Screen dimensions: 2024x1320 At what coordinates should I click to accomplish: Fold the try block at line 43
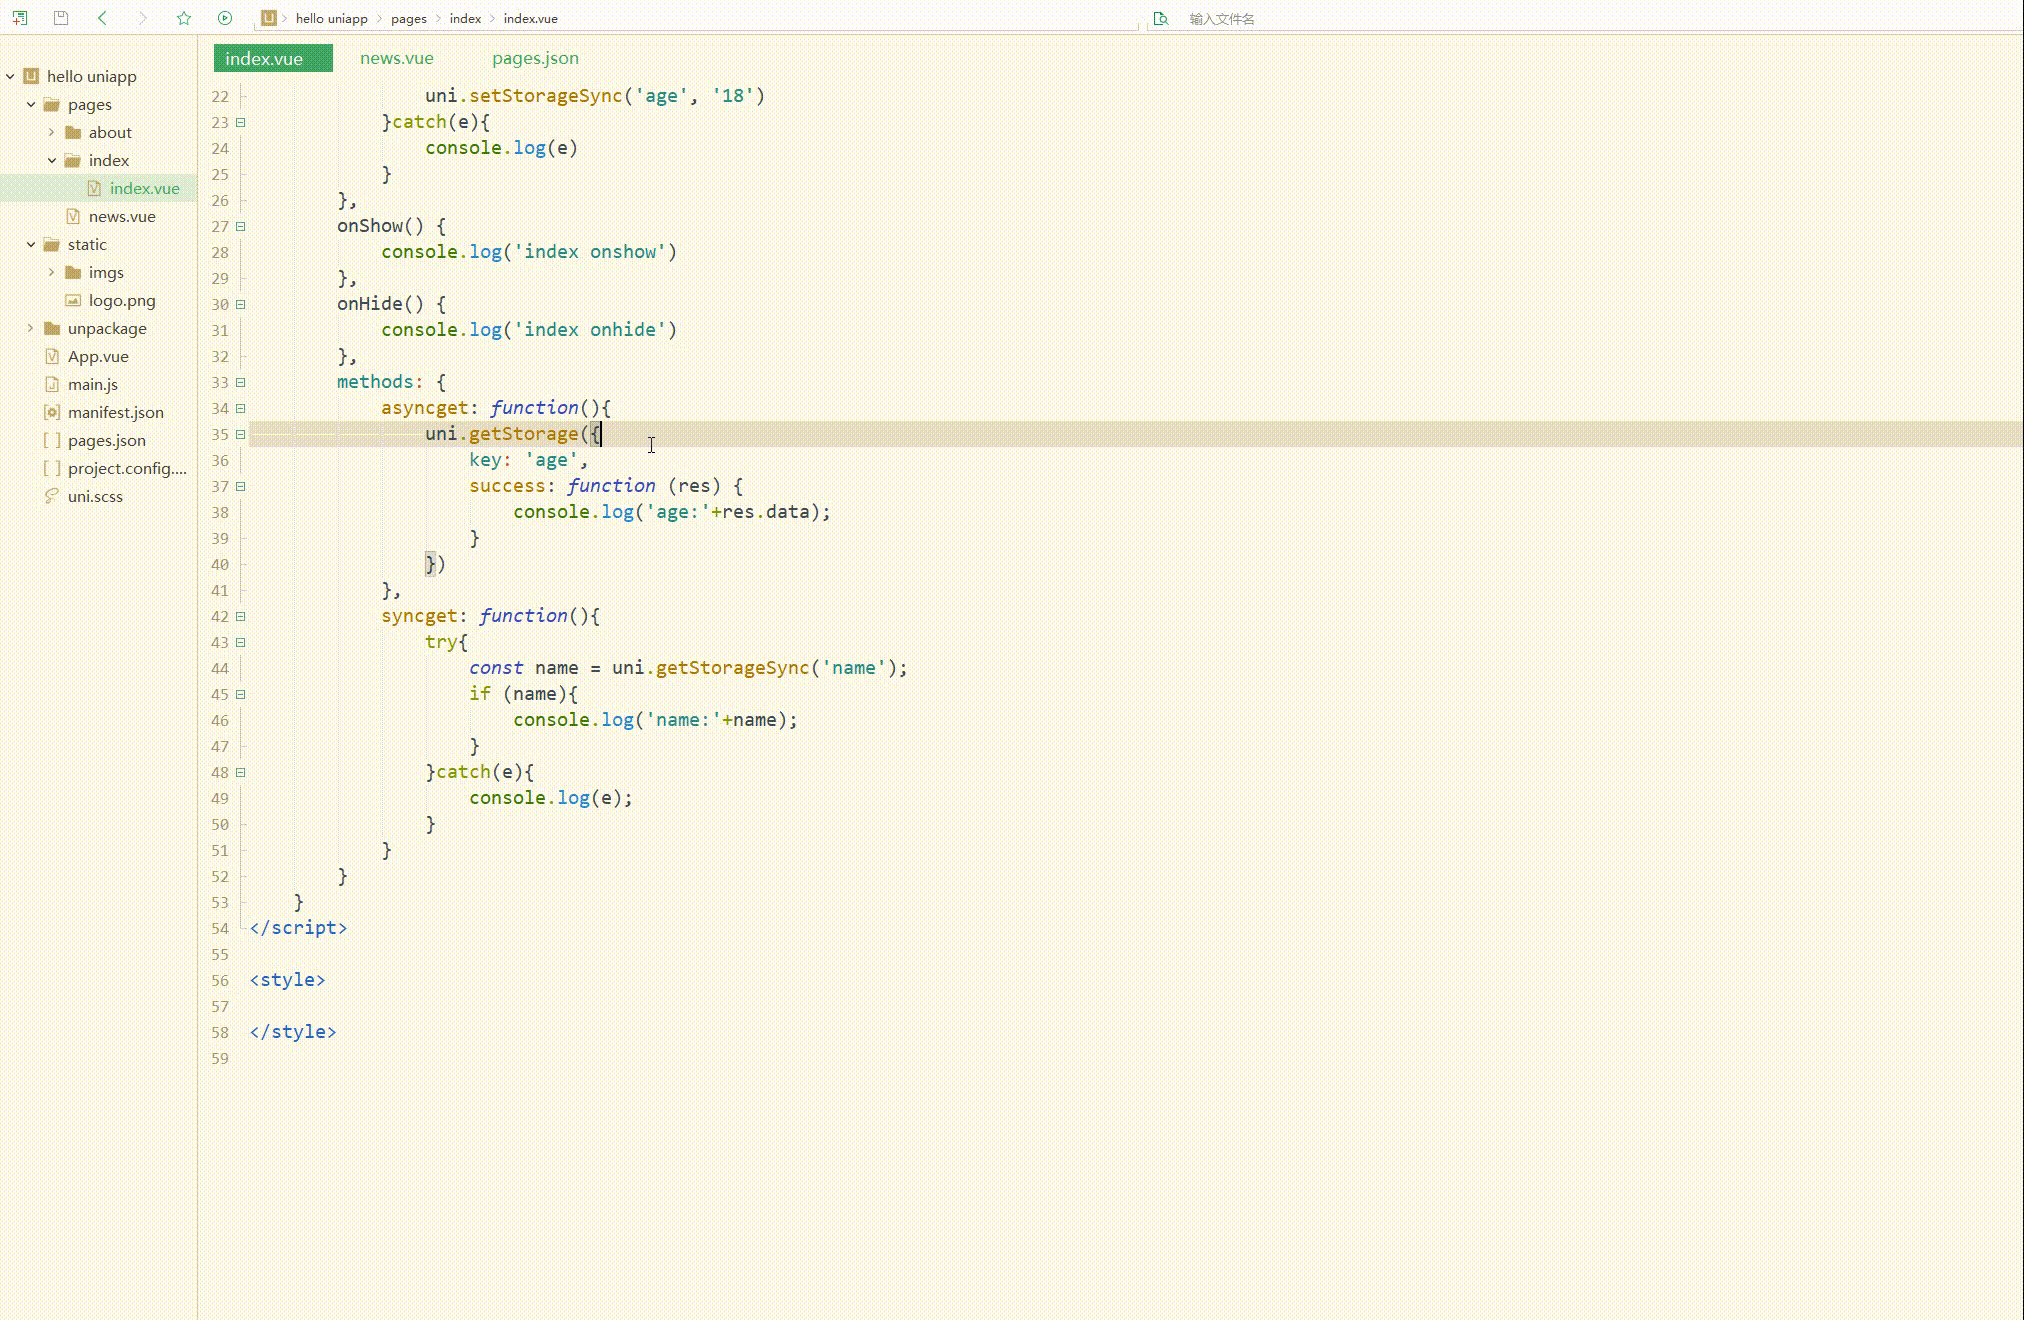pyautogui.click(x=240, y=642)
